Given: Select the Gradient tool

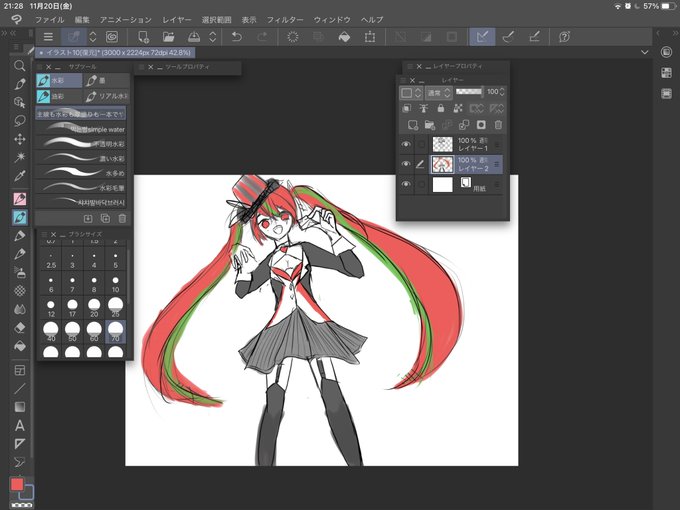Looking at the screenshot, I should point(20,407).
